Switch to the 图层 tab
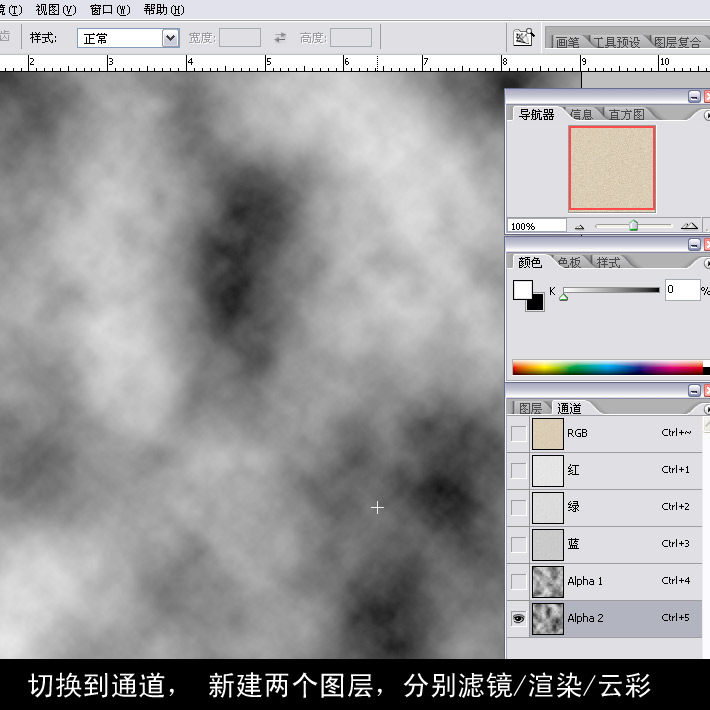Screen dimensions: 710x710 pos(530,408)
